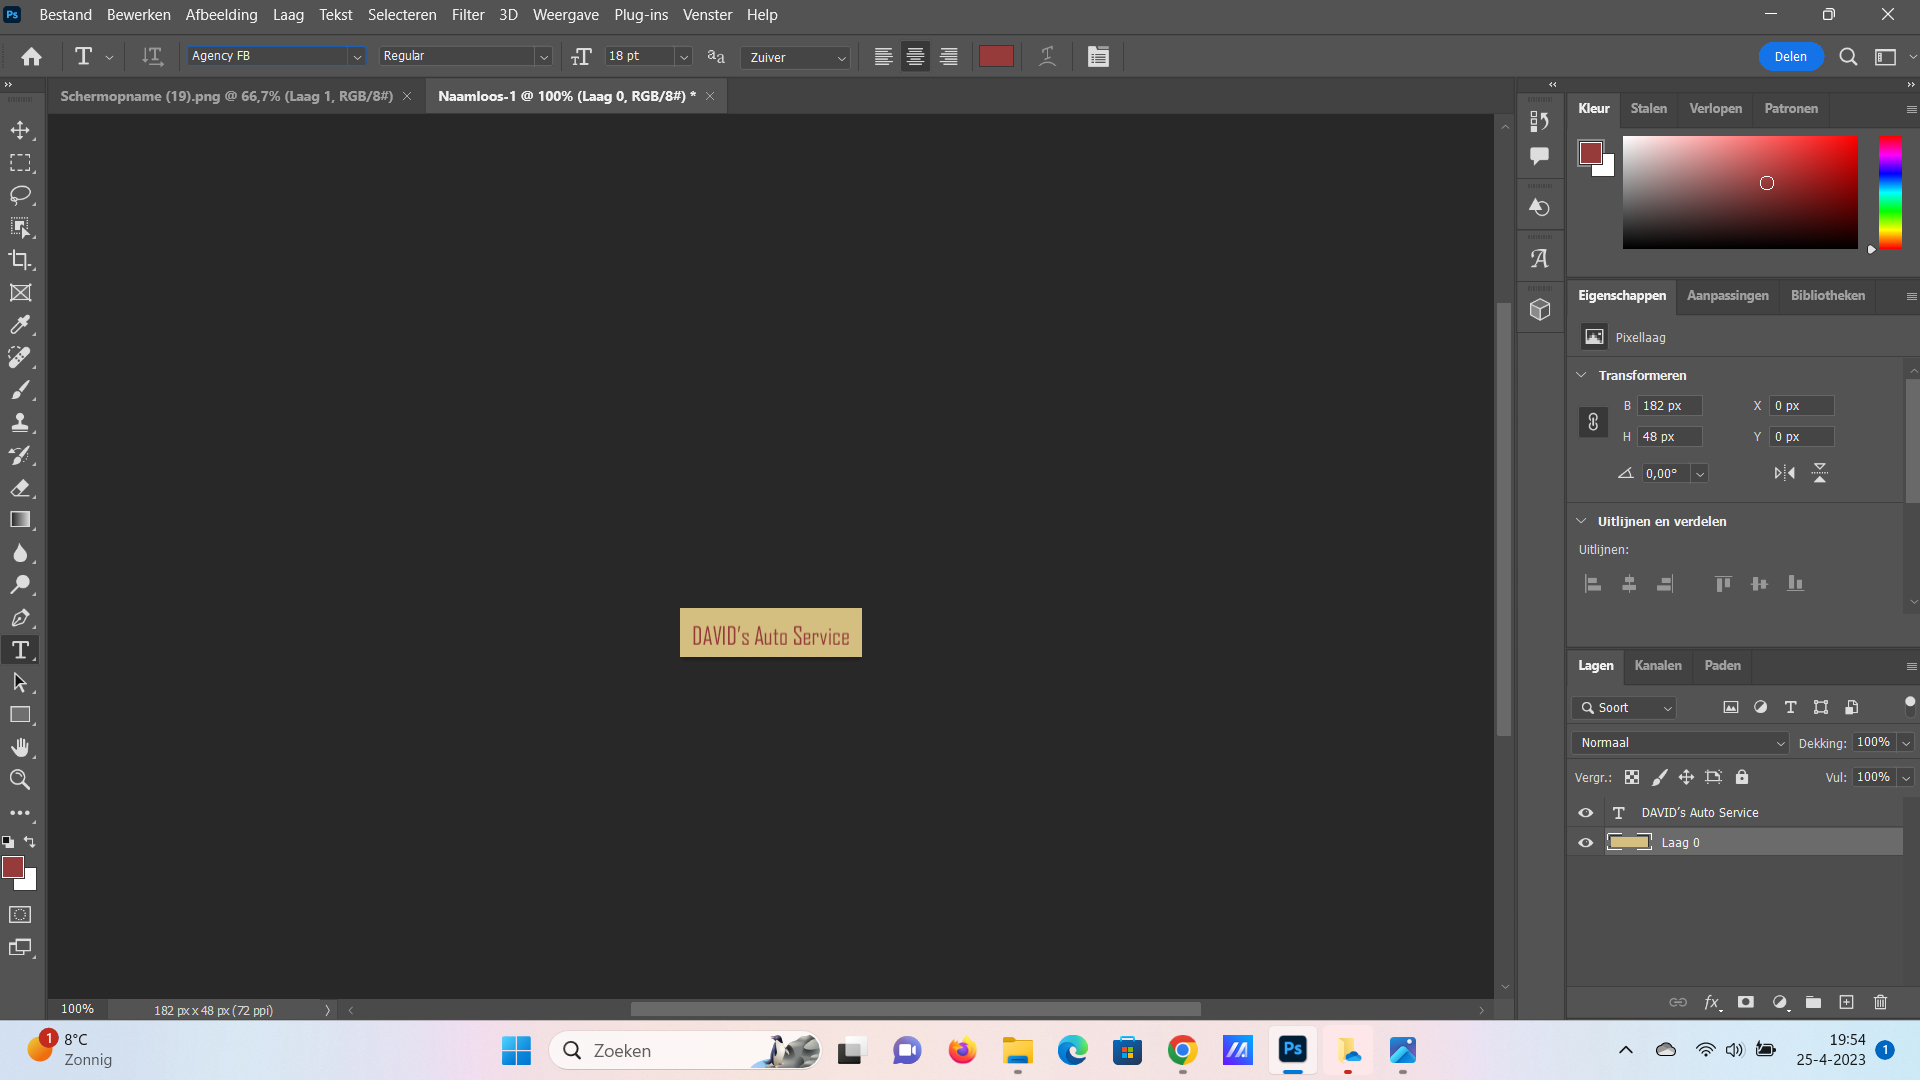Select the Eraser tool
The height and width of the screenshot is (1080, 1920).
click(x=20, y=488)
